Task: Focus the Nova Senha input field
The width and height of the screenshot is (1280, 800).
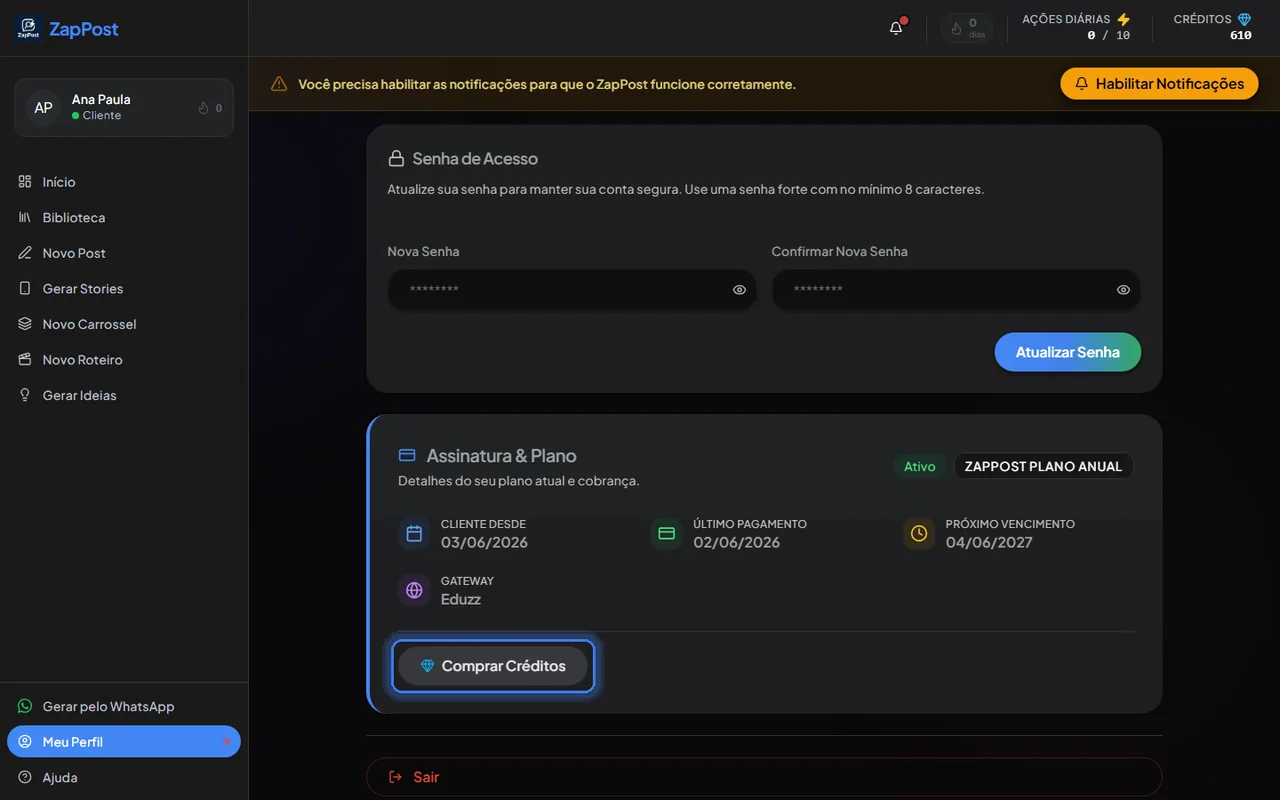Action: tap(572, 290)
